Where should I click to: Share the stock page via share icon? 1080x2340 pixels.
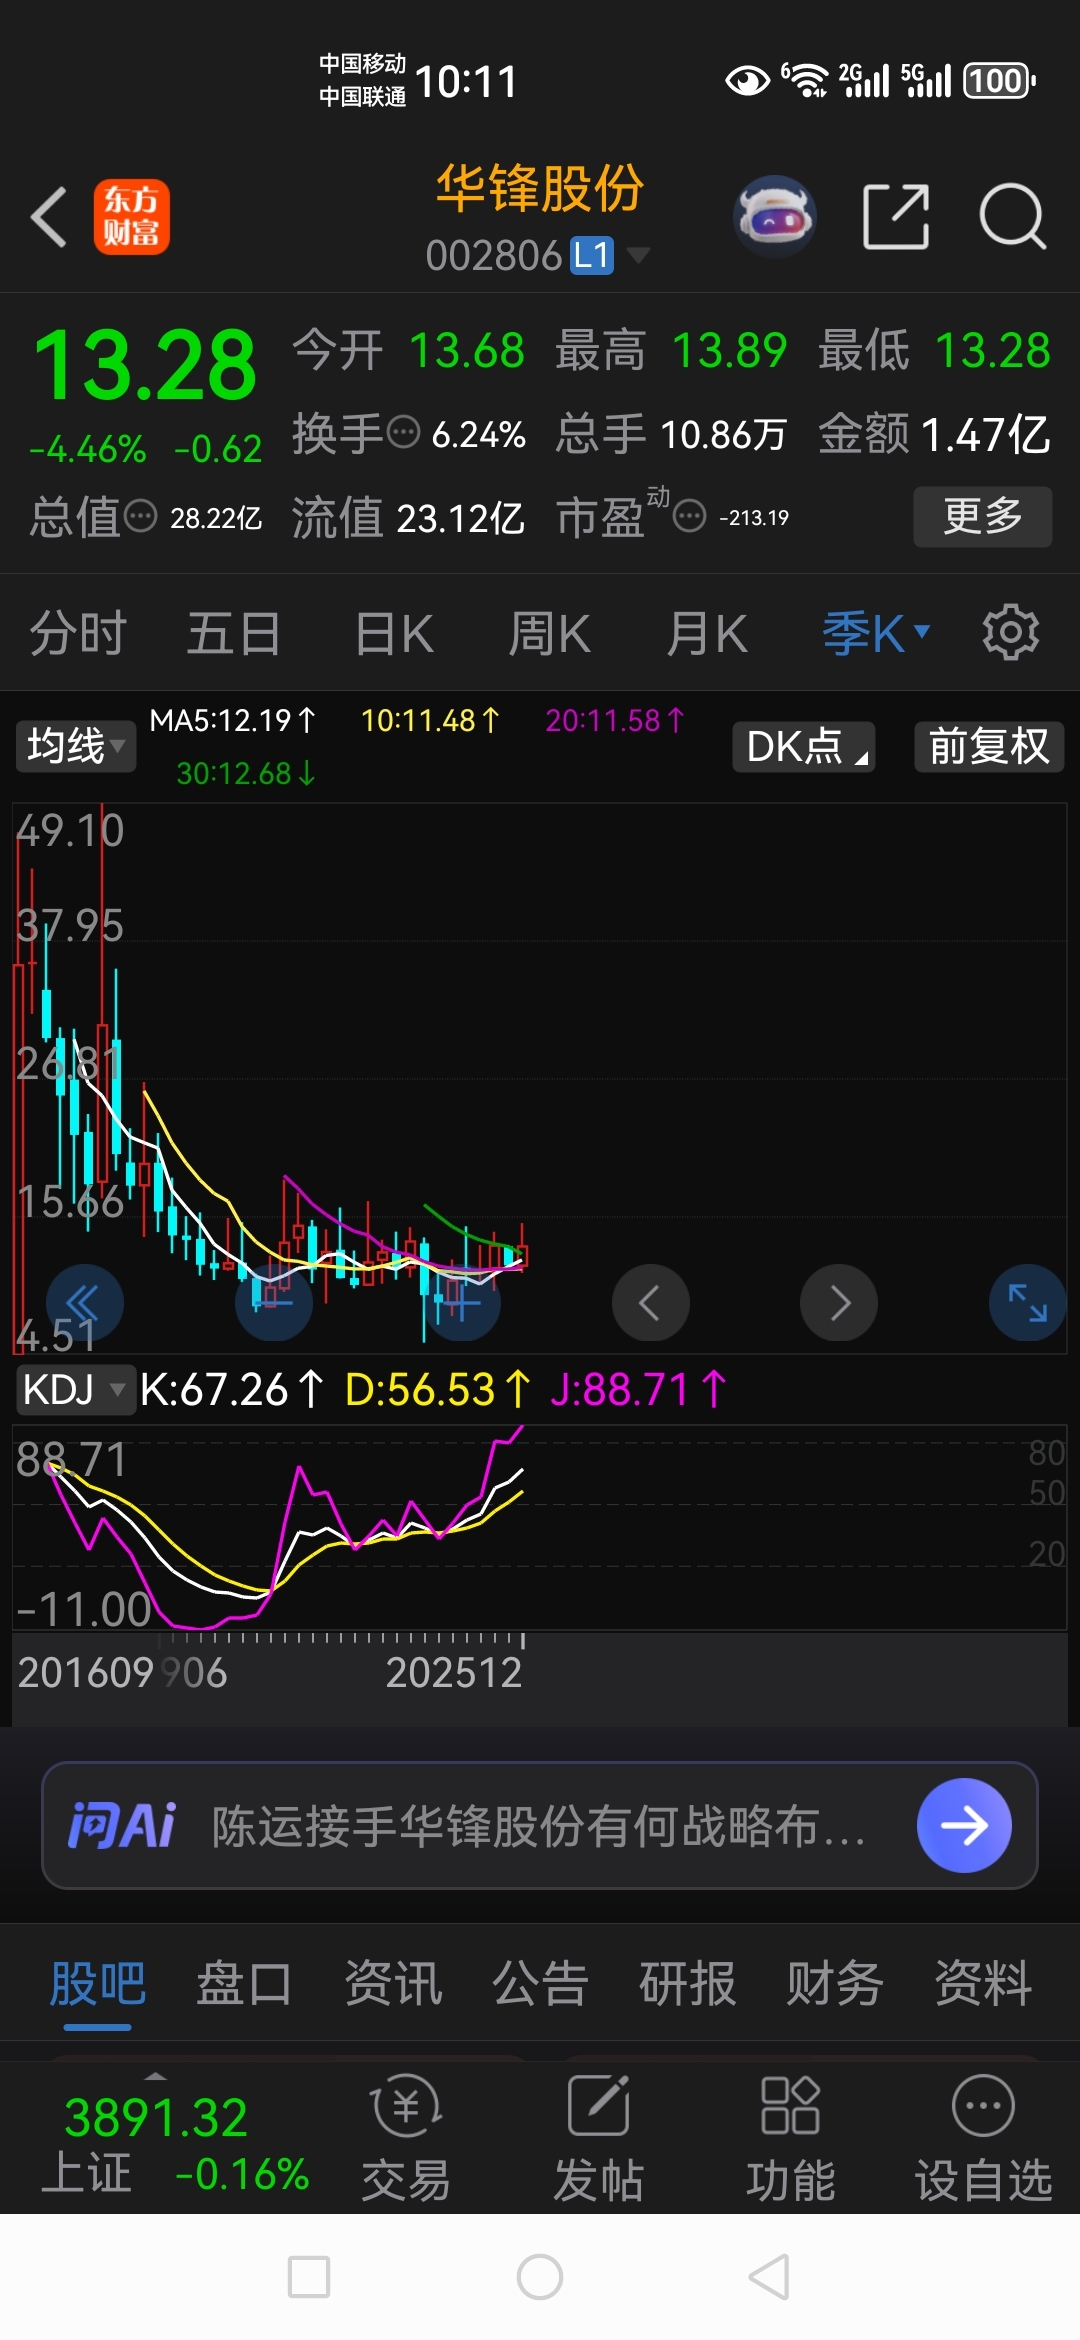(x=896, y=216)
